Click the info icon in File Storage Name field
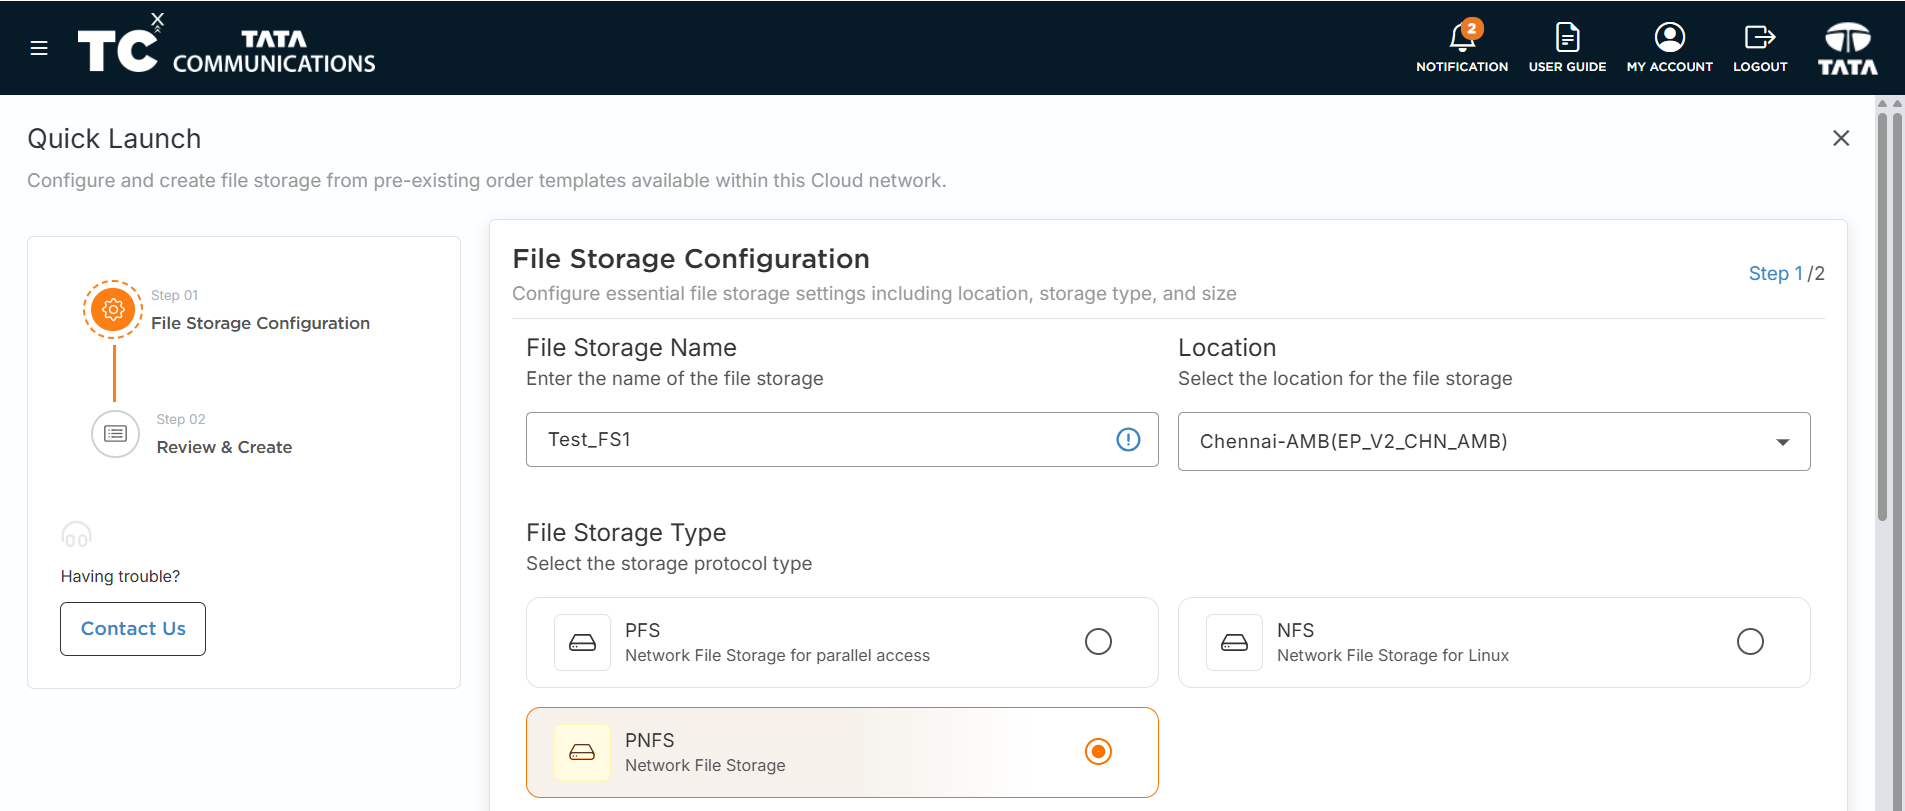Screen dimensions: 1905x811 coord(1128,439)
